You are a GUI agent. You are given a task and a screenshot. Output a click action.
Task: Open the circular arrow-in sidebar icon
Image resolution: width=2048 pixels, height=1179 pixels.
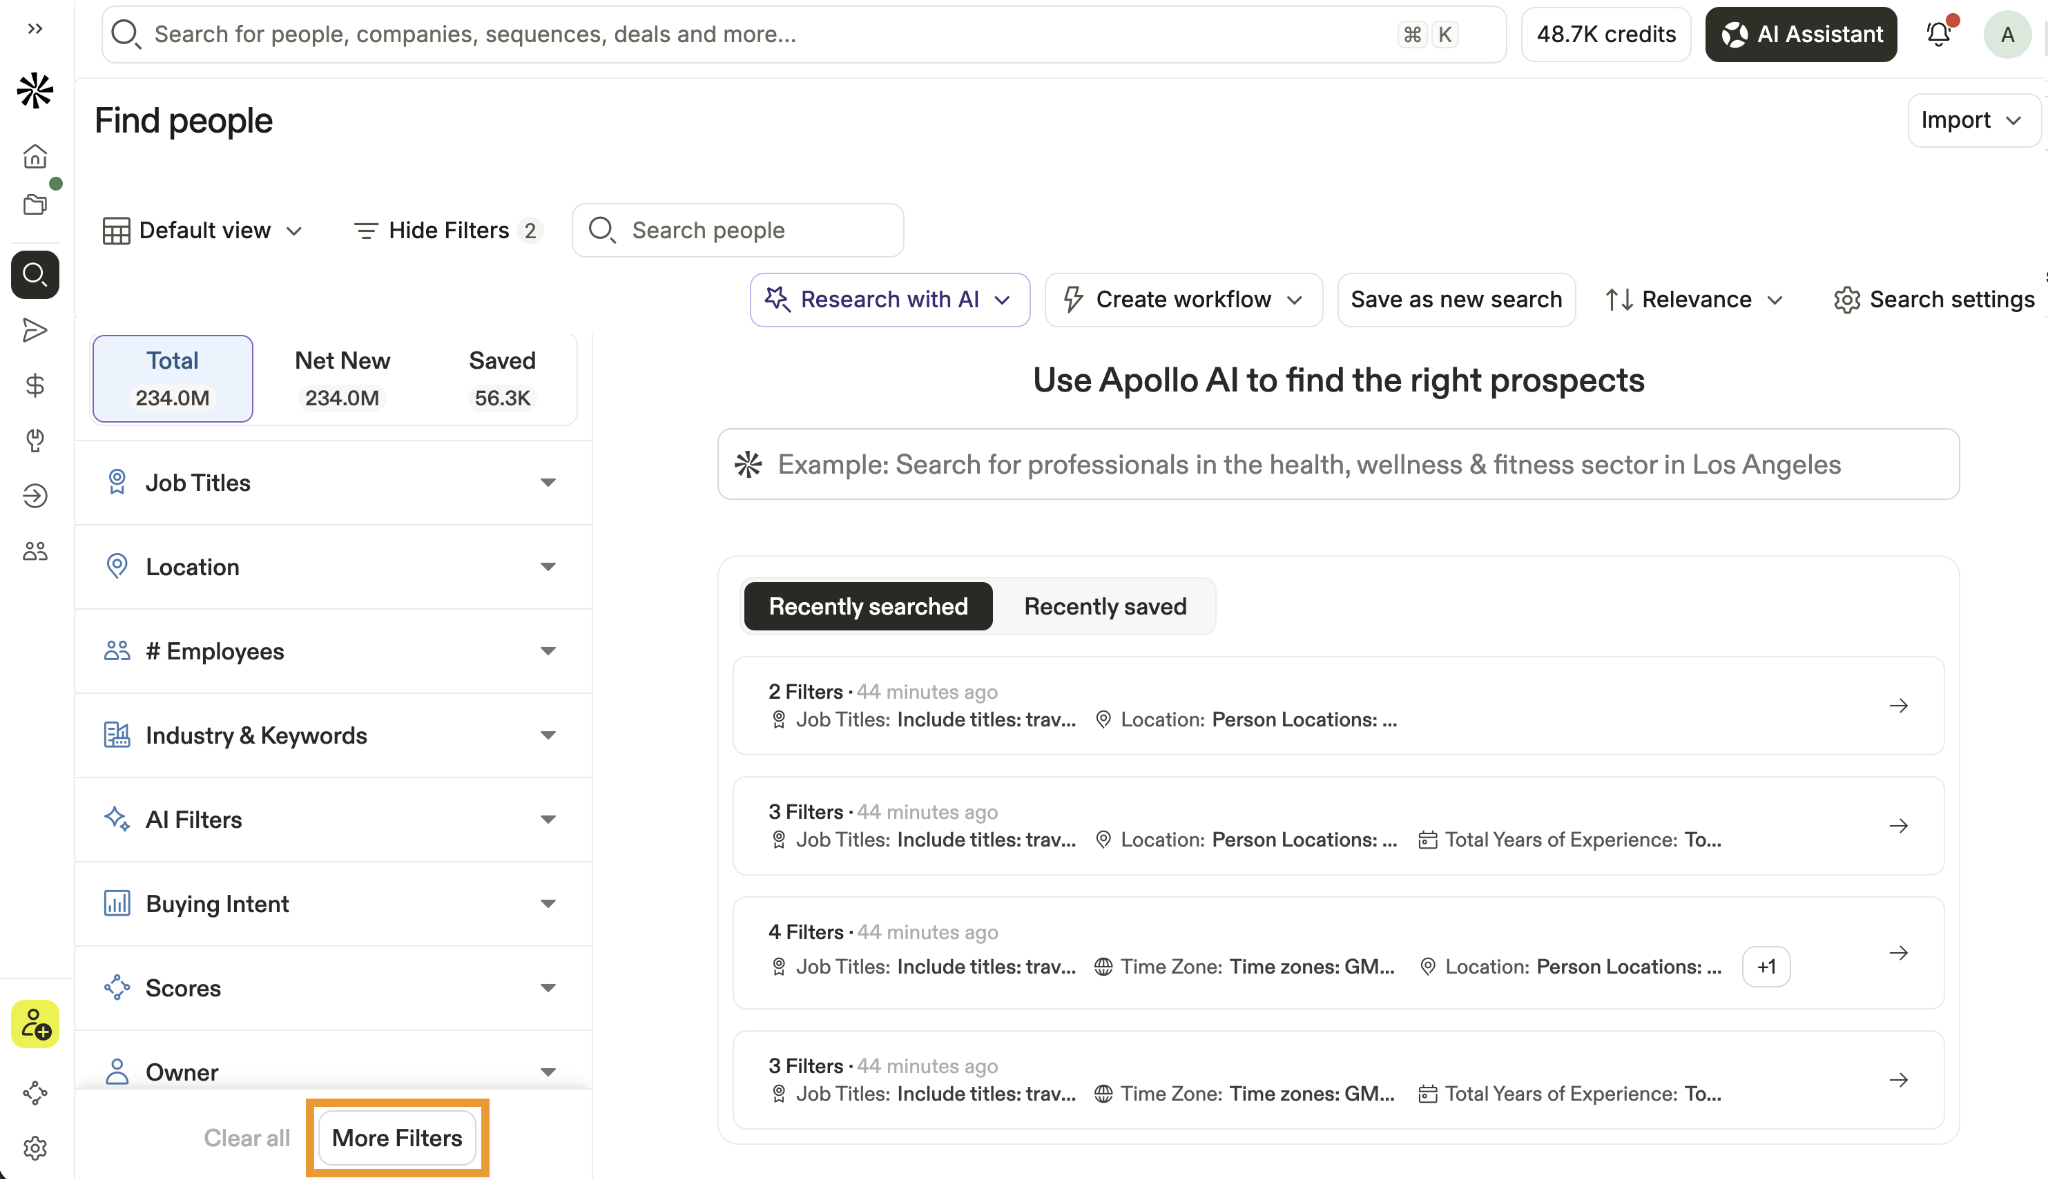(x=35, y=495)
